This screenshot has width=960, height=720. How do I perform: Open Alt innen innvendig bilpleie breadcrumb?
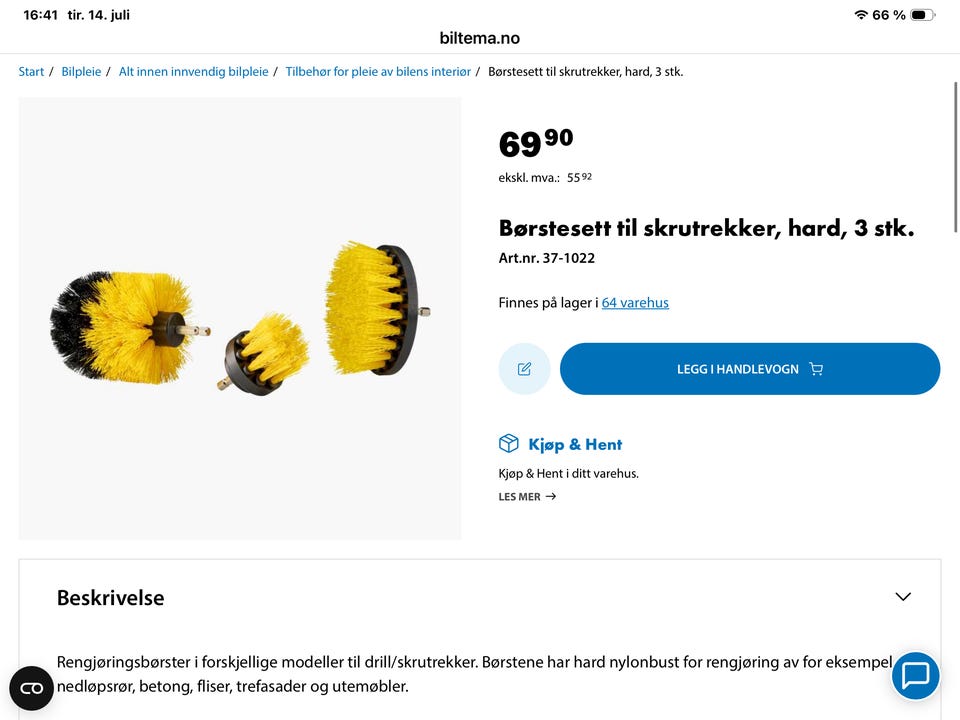tap(193, 72)
